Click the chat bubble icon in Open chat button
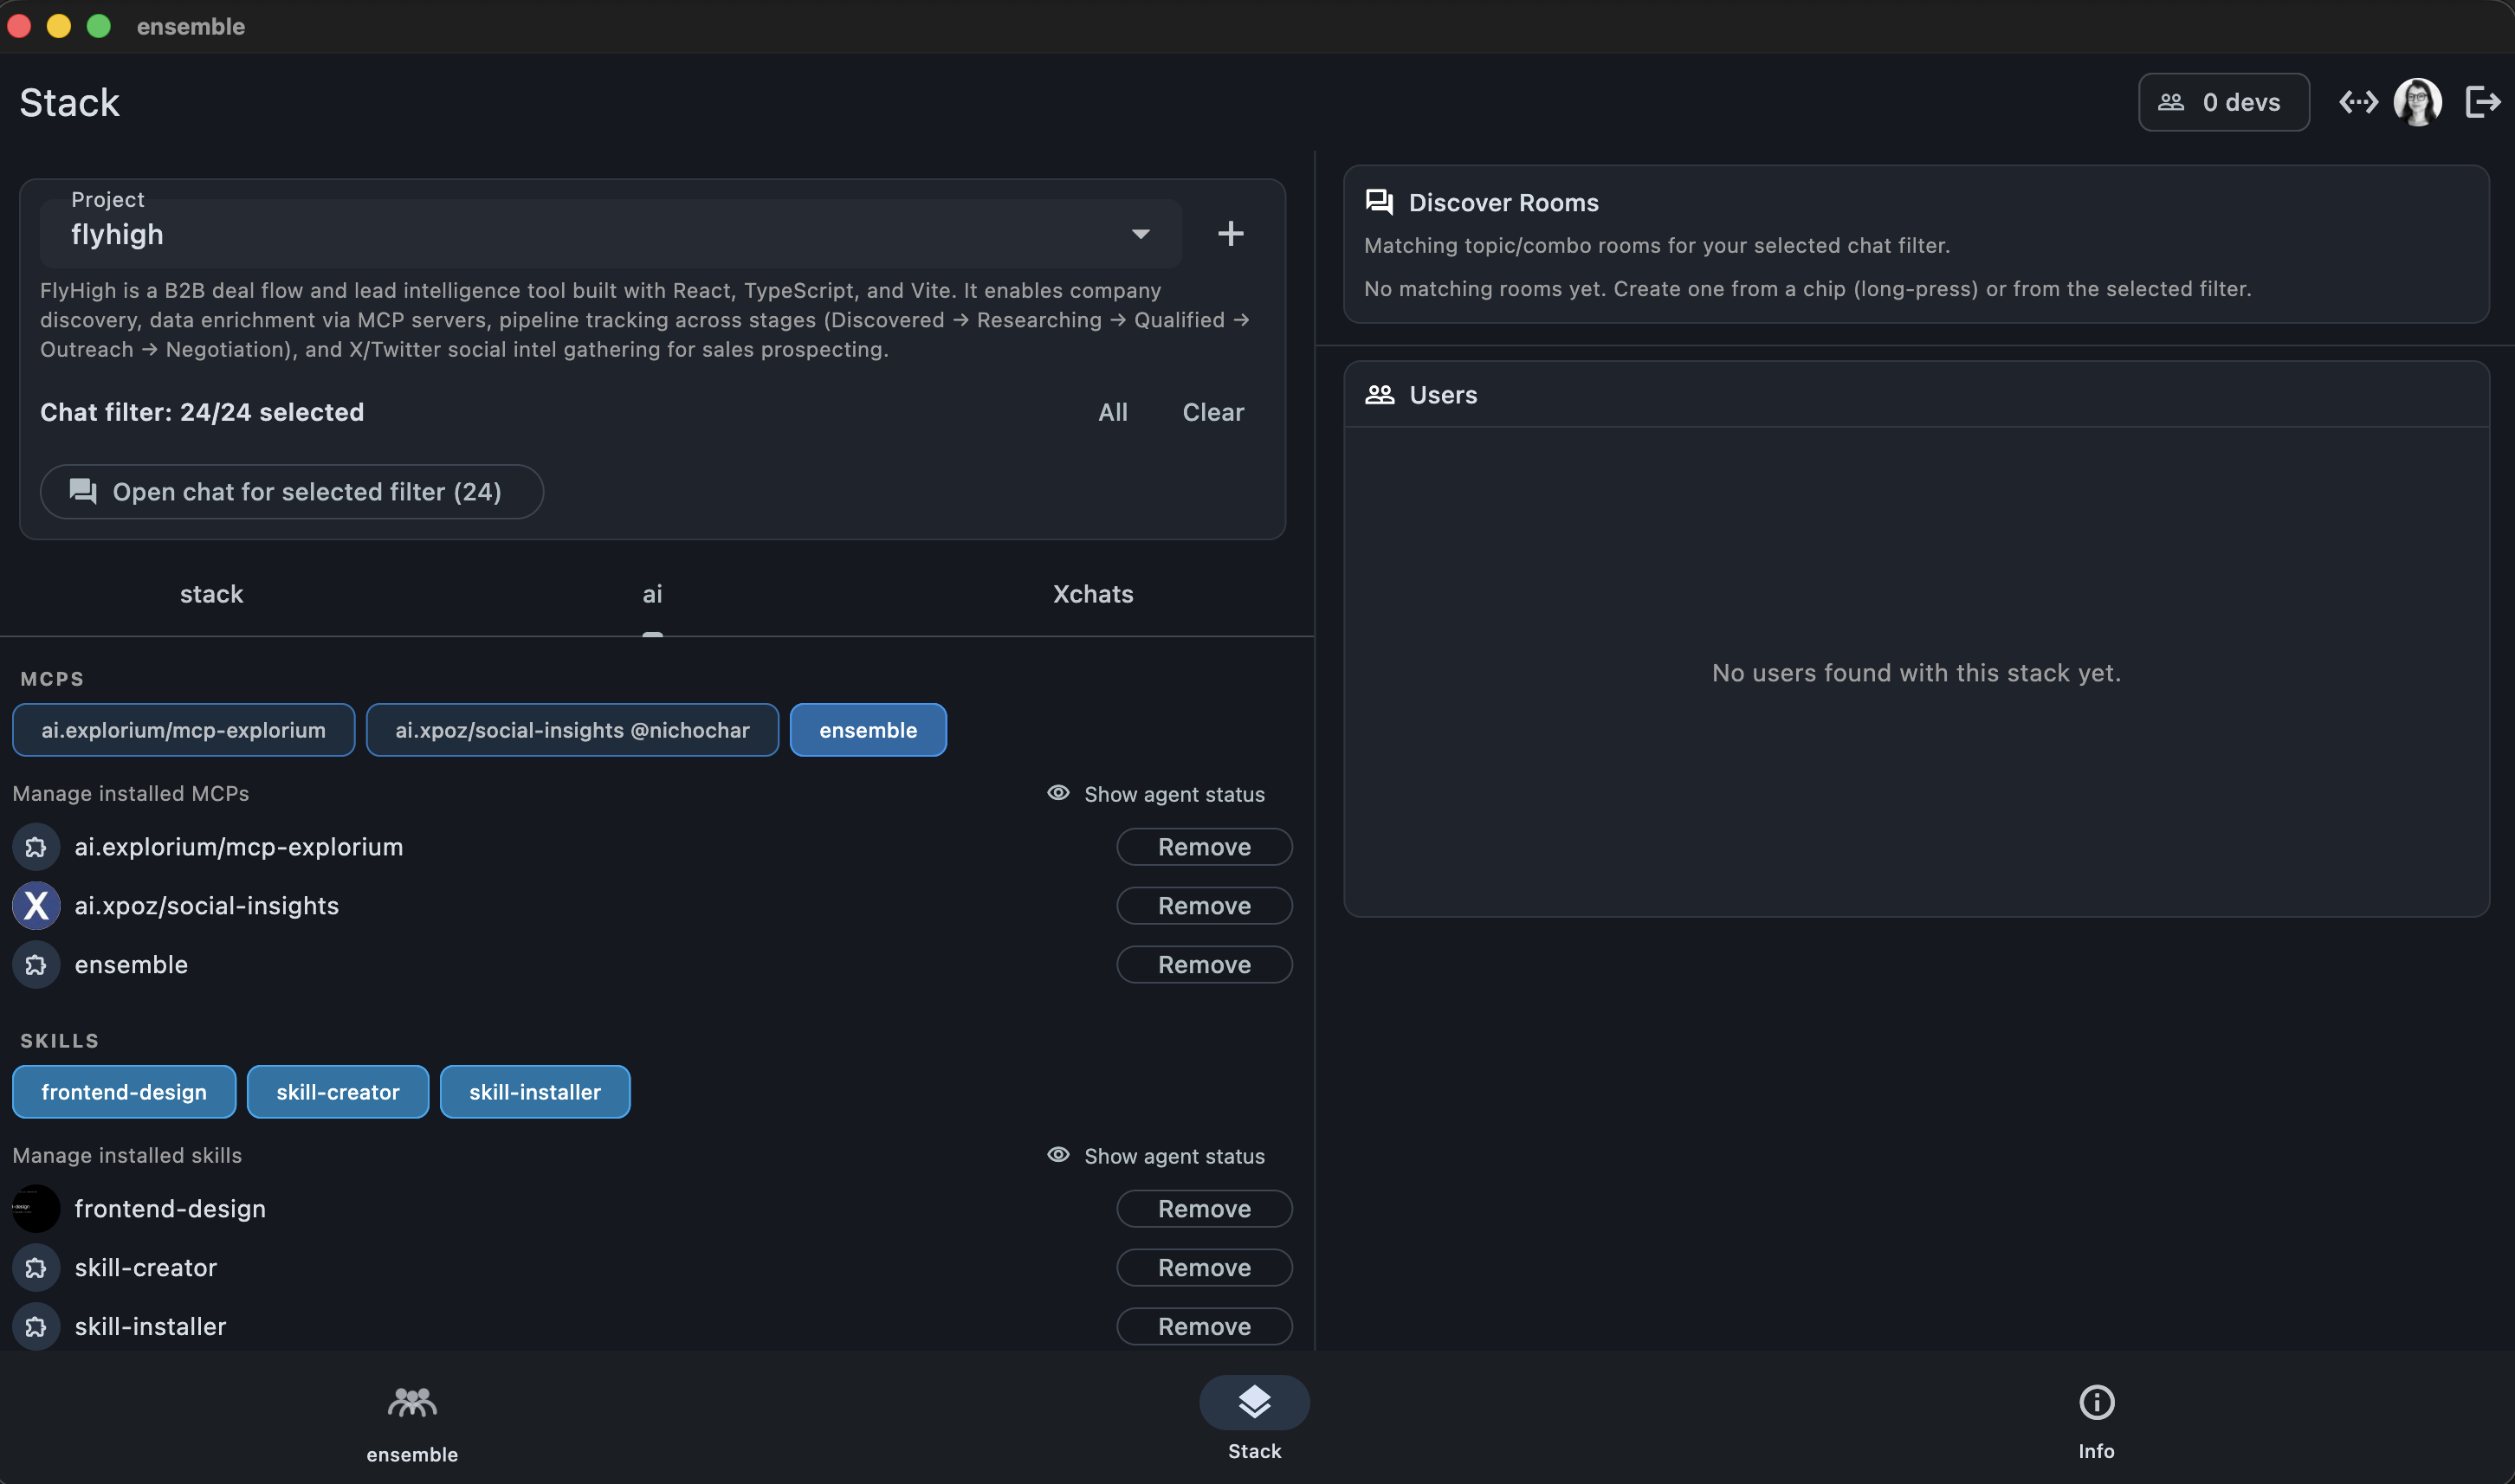 83,491
